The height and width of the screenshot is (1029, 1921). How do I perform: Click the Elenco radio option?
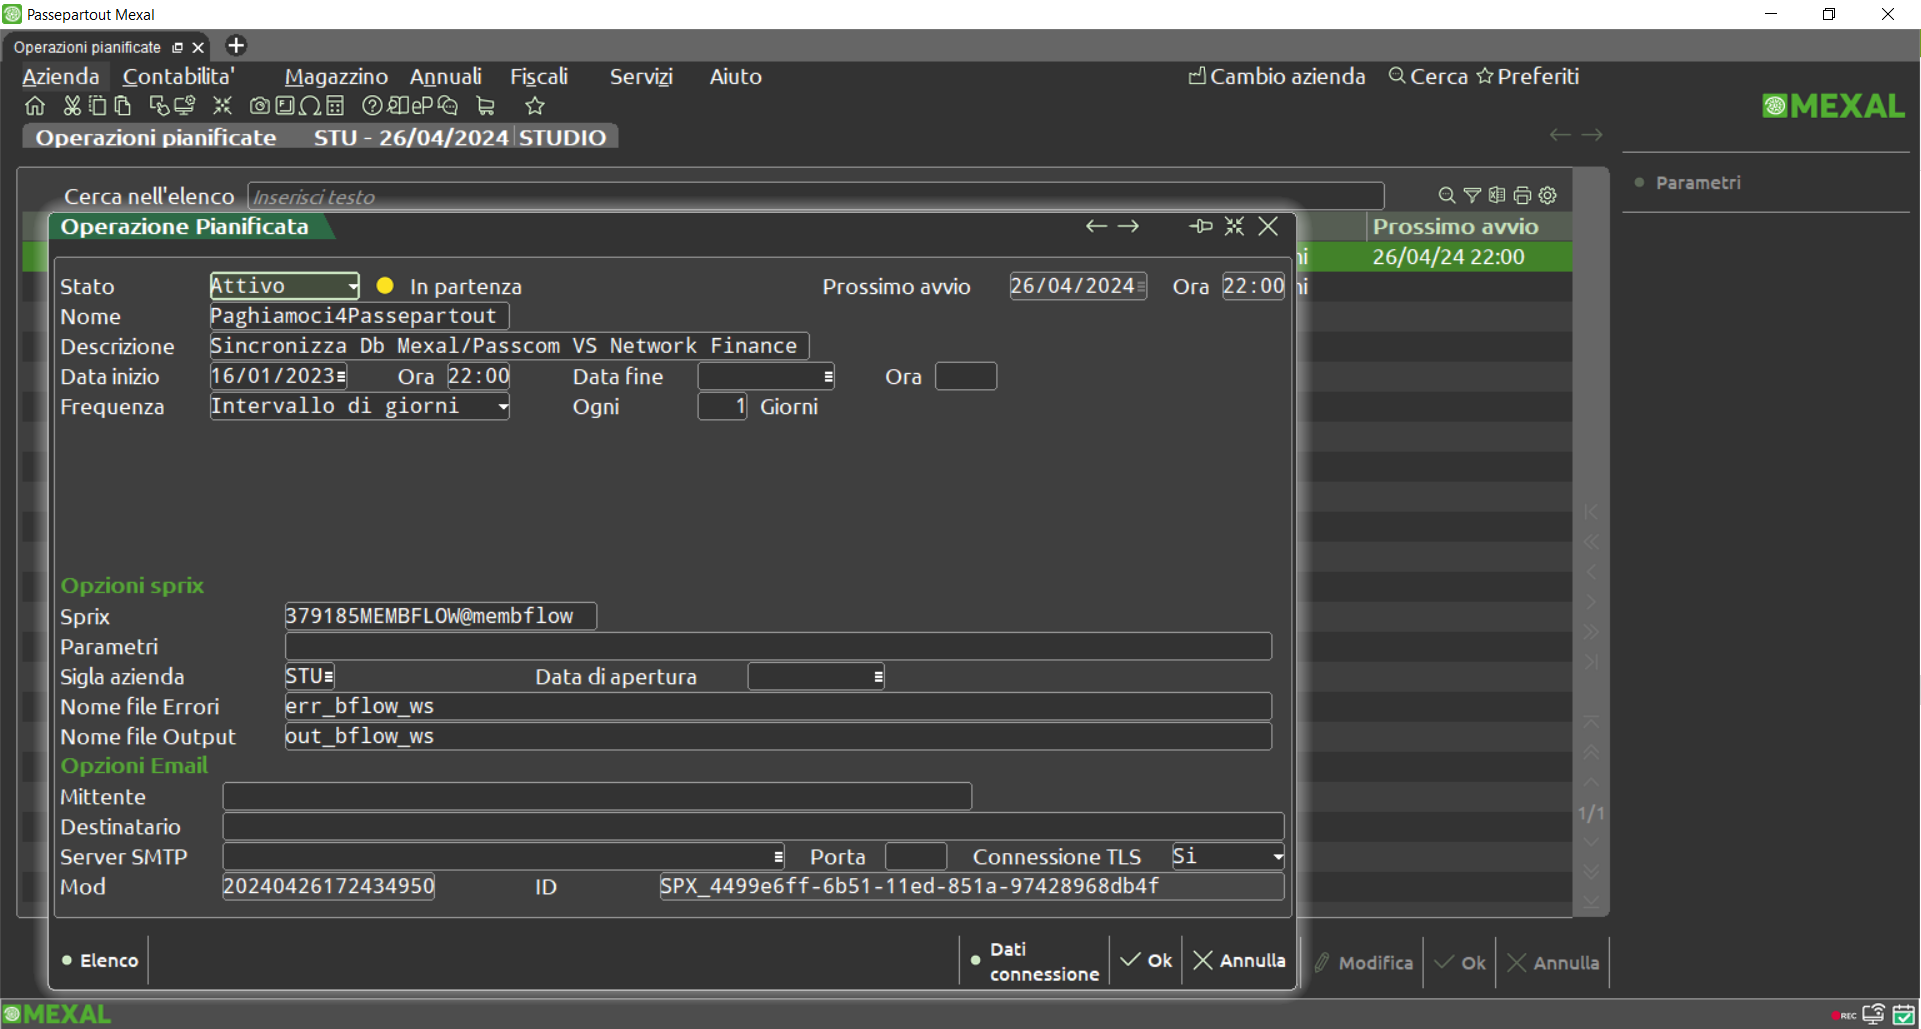click(99, 960)
